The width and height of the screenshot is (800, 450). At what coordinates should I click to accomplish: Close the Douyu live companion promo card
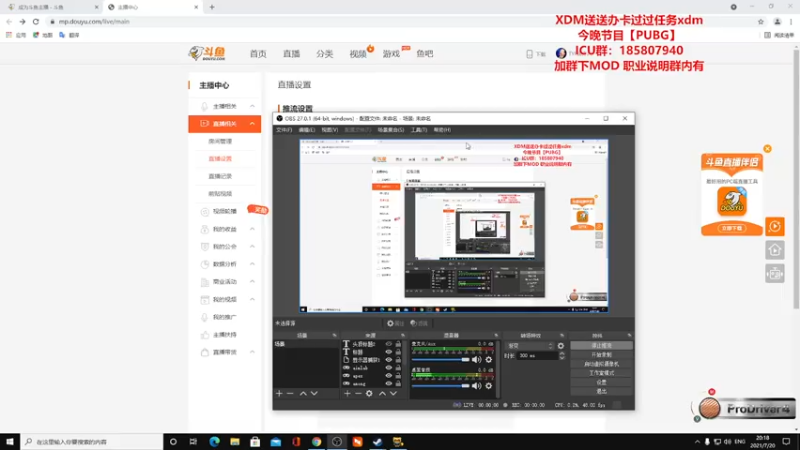pyautogui.click(x=767, y=148)
